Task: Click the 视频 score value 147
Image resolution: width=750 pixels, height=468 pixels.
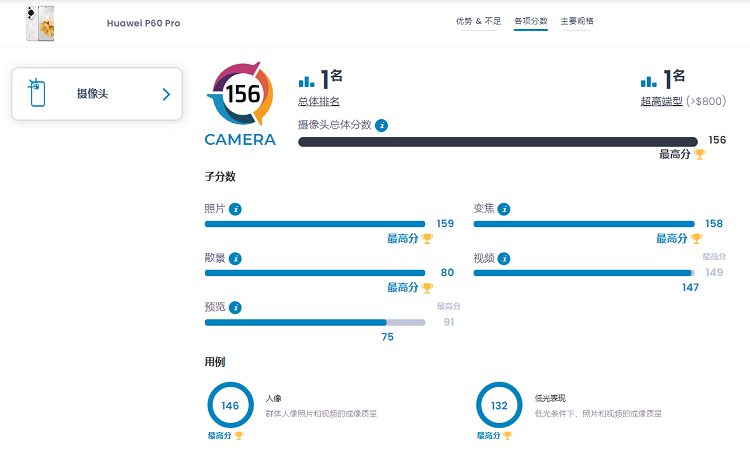Action: click(x=690, y=288)
